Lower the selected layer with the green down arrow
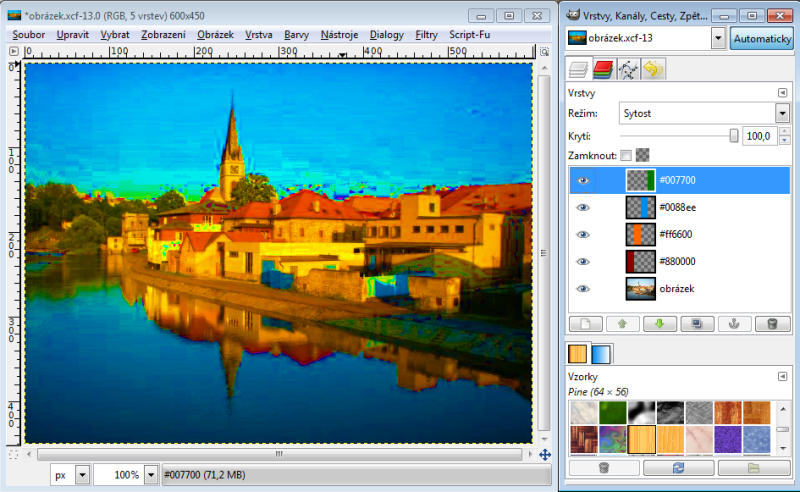Screen dimensions: 800x492 pos(660,324)
